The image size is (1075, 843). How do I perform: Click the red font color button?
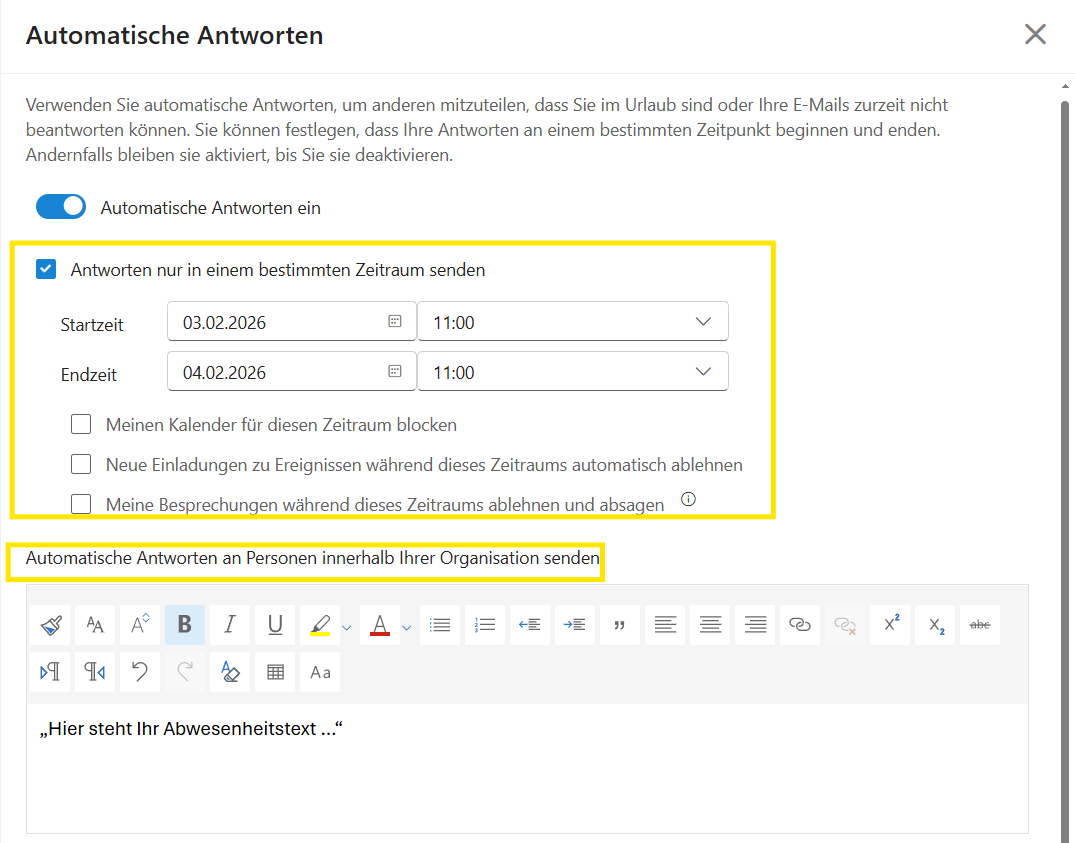point(379,625)
